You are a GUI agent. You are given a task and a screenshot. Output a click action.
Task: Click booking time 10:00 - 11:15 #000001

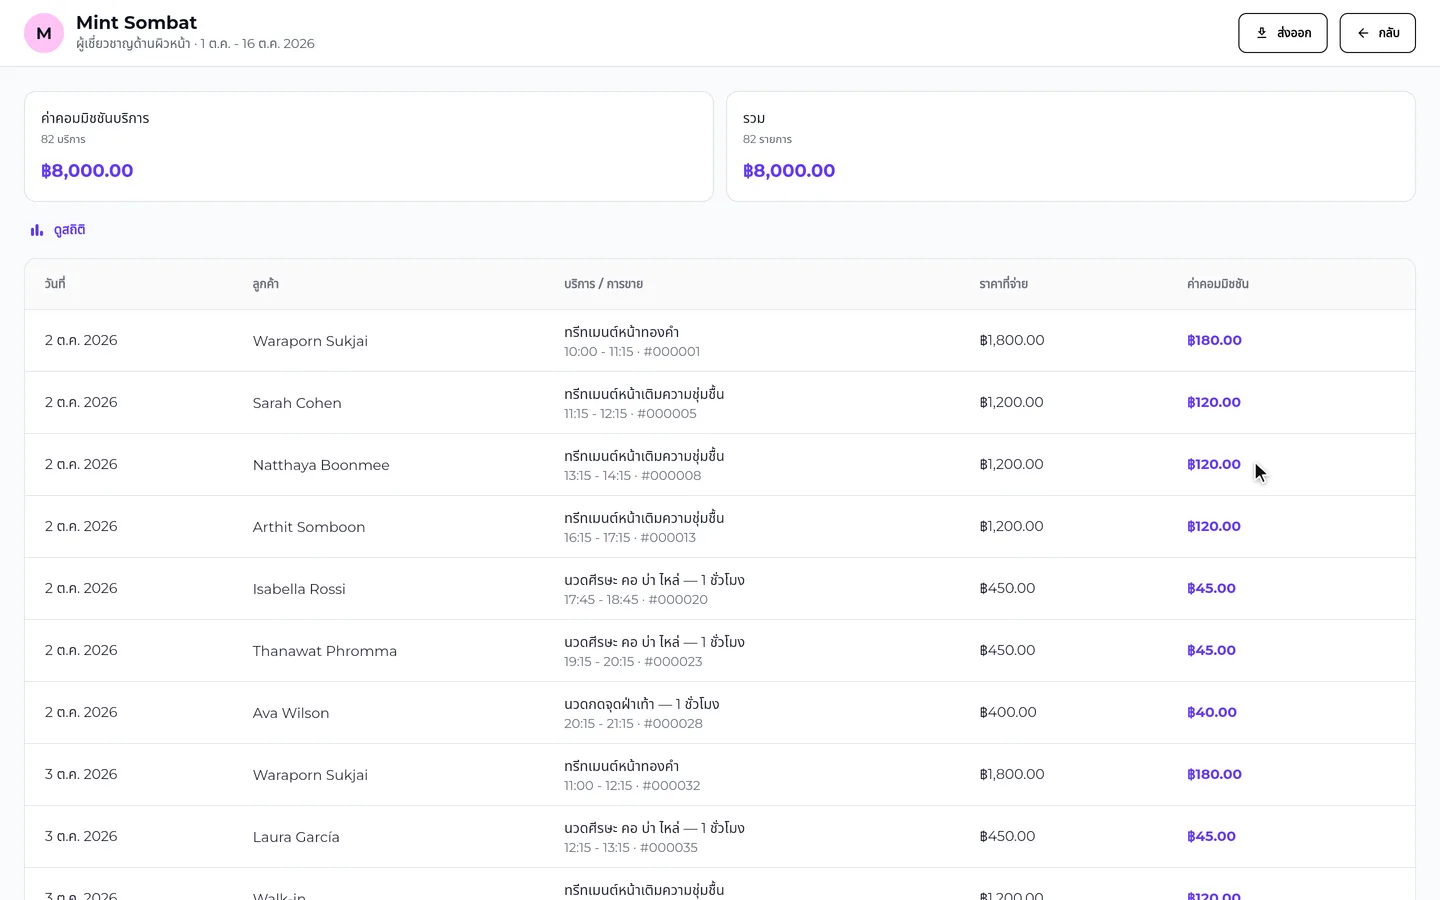point(632,352)
